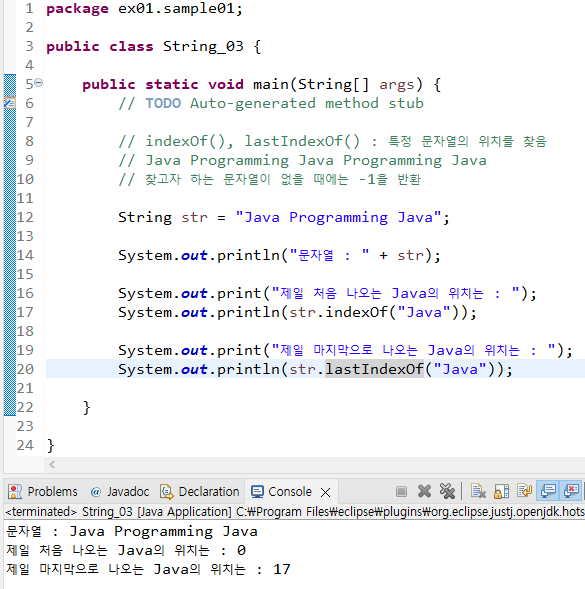Screen dimensions: 585x589
Task: Collapse the main method fold on line 5
Action: pos(39,83)
